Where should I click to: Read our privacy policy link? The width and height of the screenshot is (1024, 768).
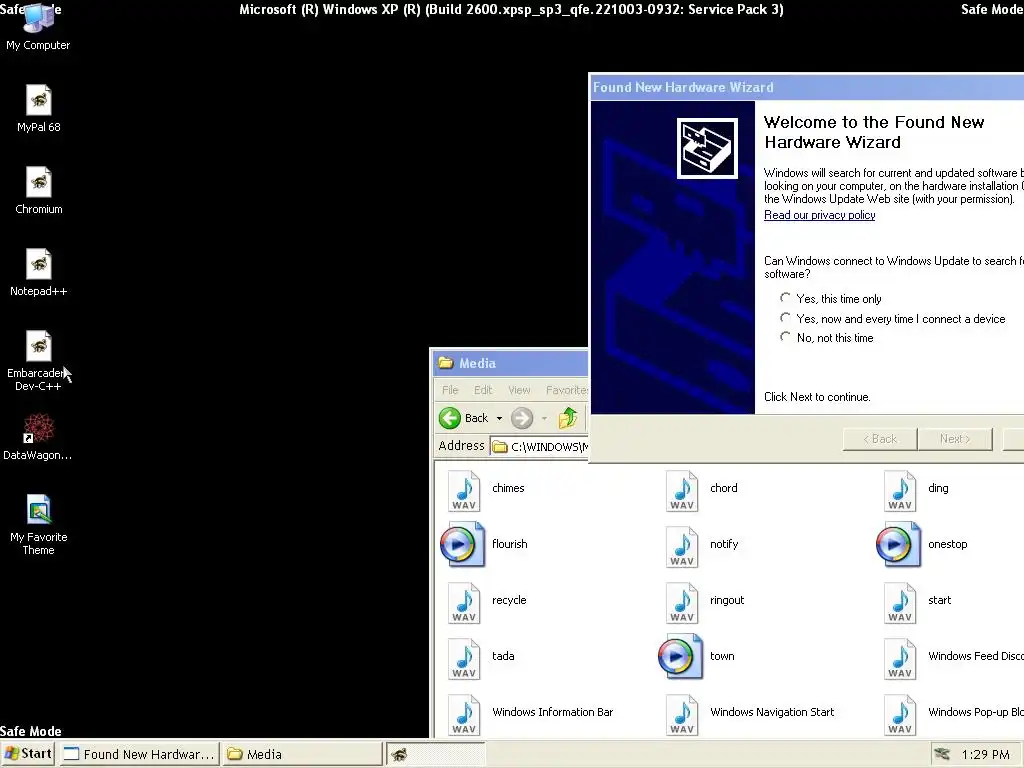click(x=820, y=215)
